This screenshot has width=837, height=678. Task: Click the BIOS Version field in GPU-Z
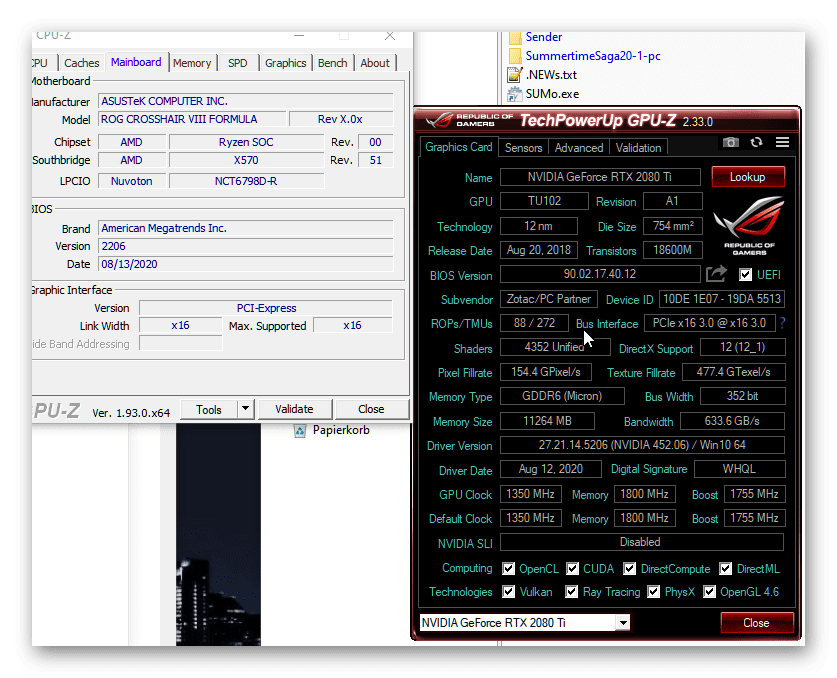click(x=600, y=274)
